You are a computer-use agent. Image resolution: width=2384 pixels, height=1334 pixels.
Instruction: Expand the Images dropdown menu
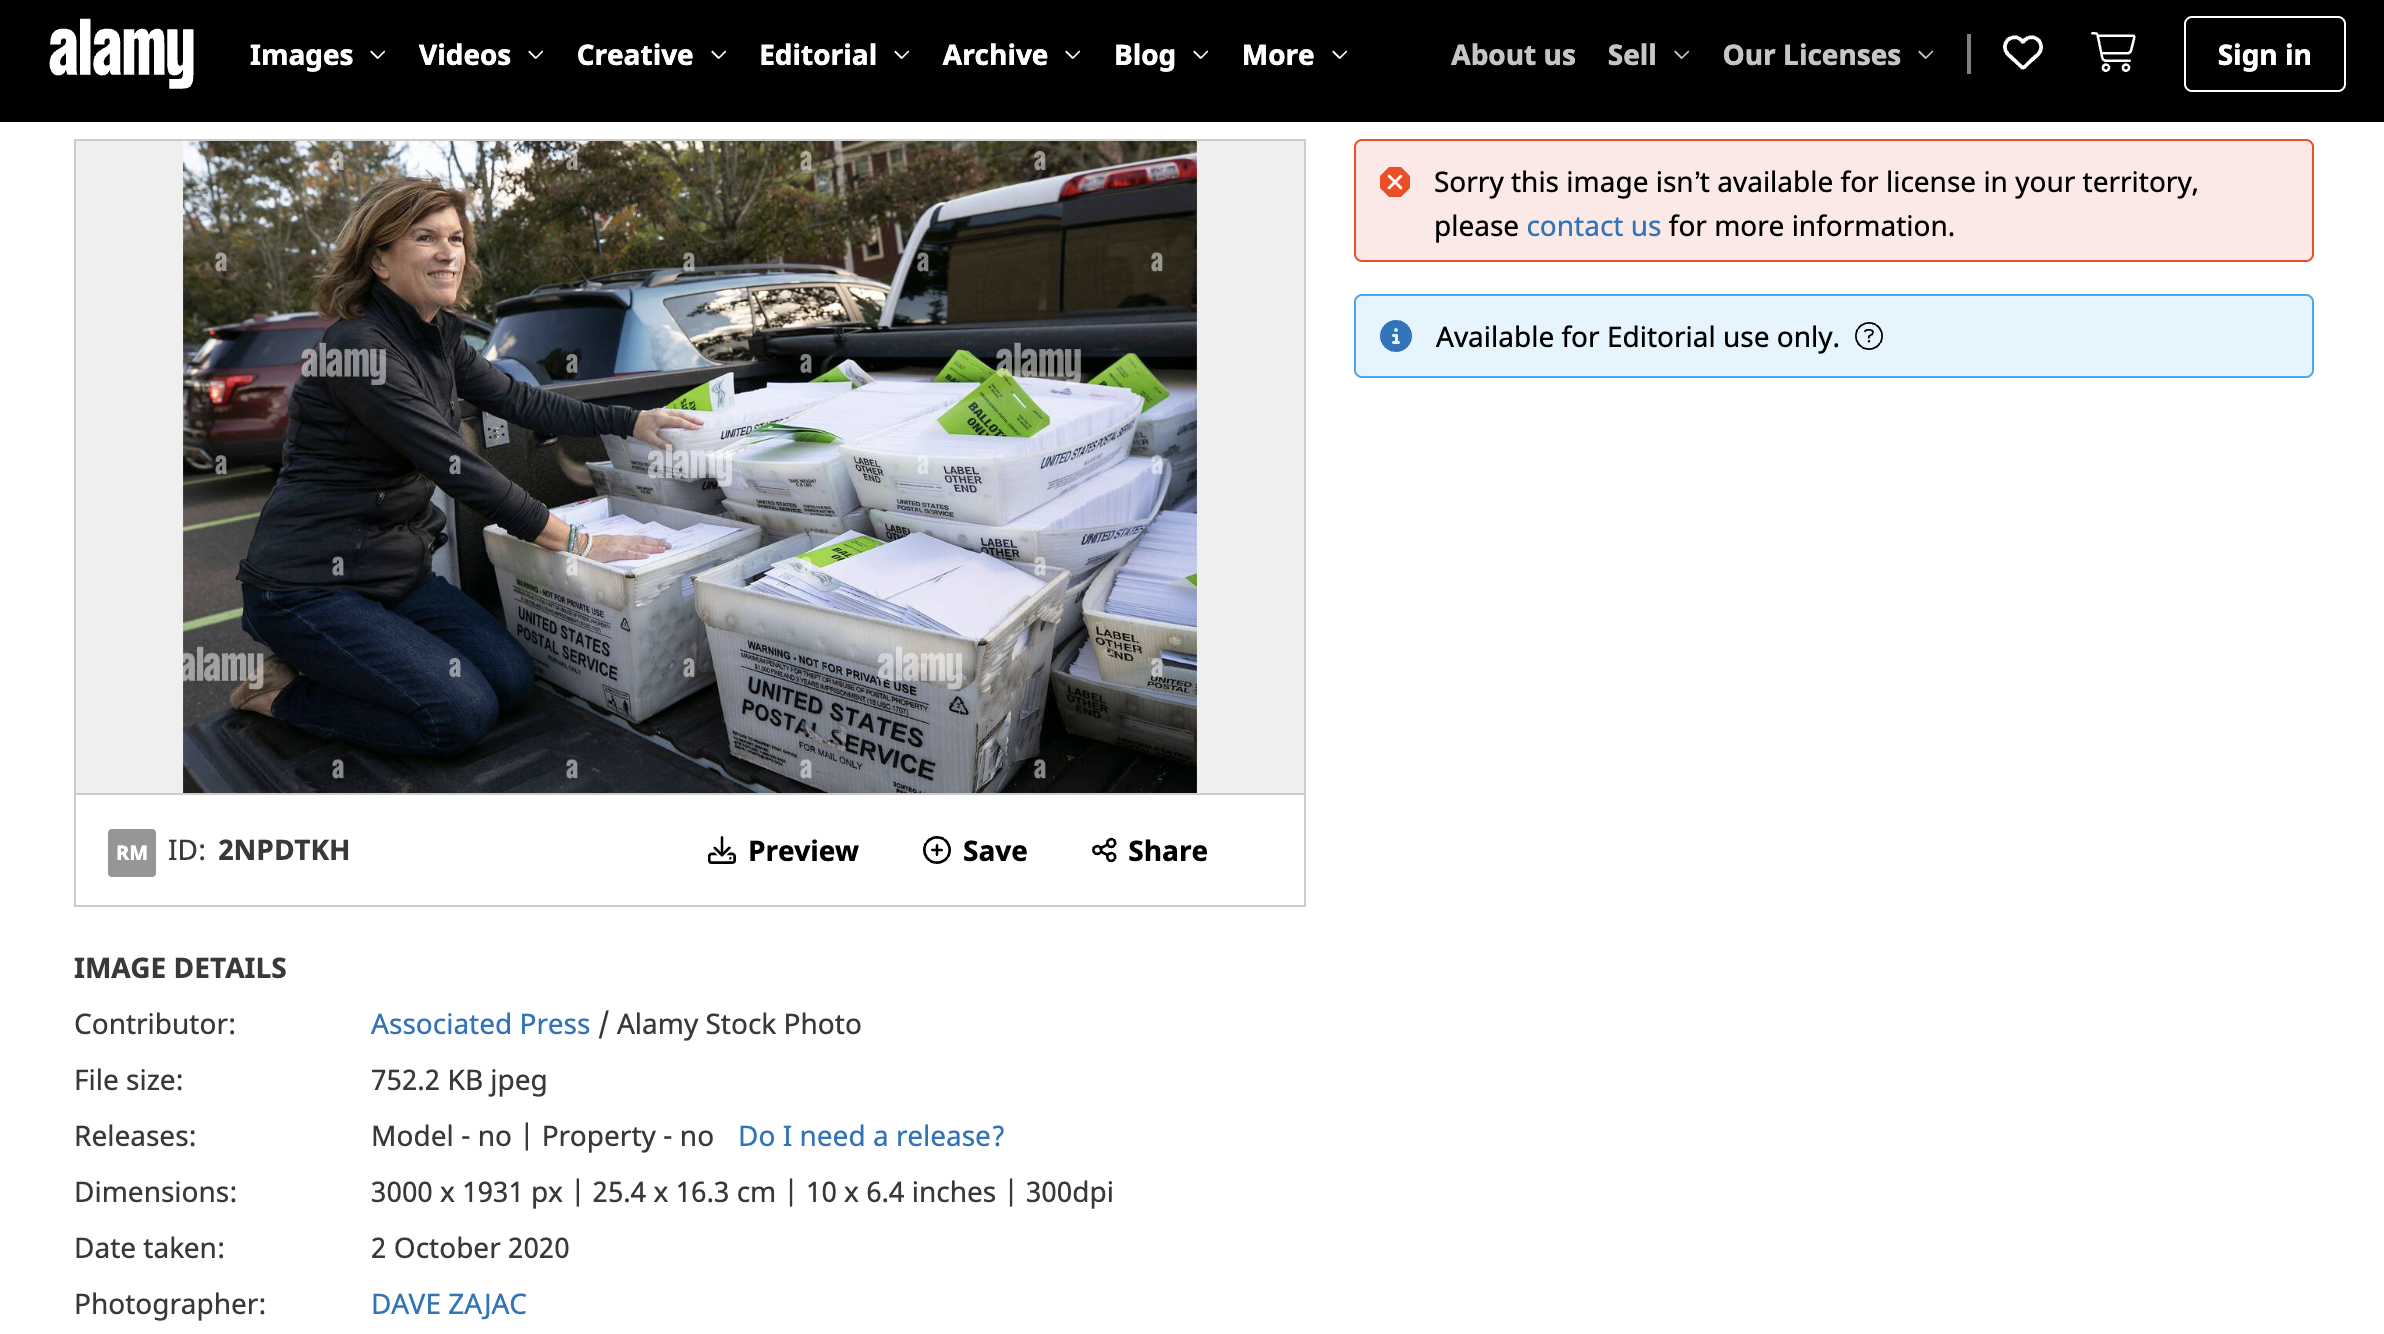[x=317, y=55]
